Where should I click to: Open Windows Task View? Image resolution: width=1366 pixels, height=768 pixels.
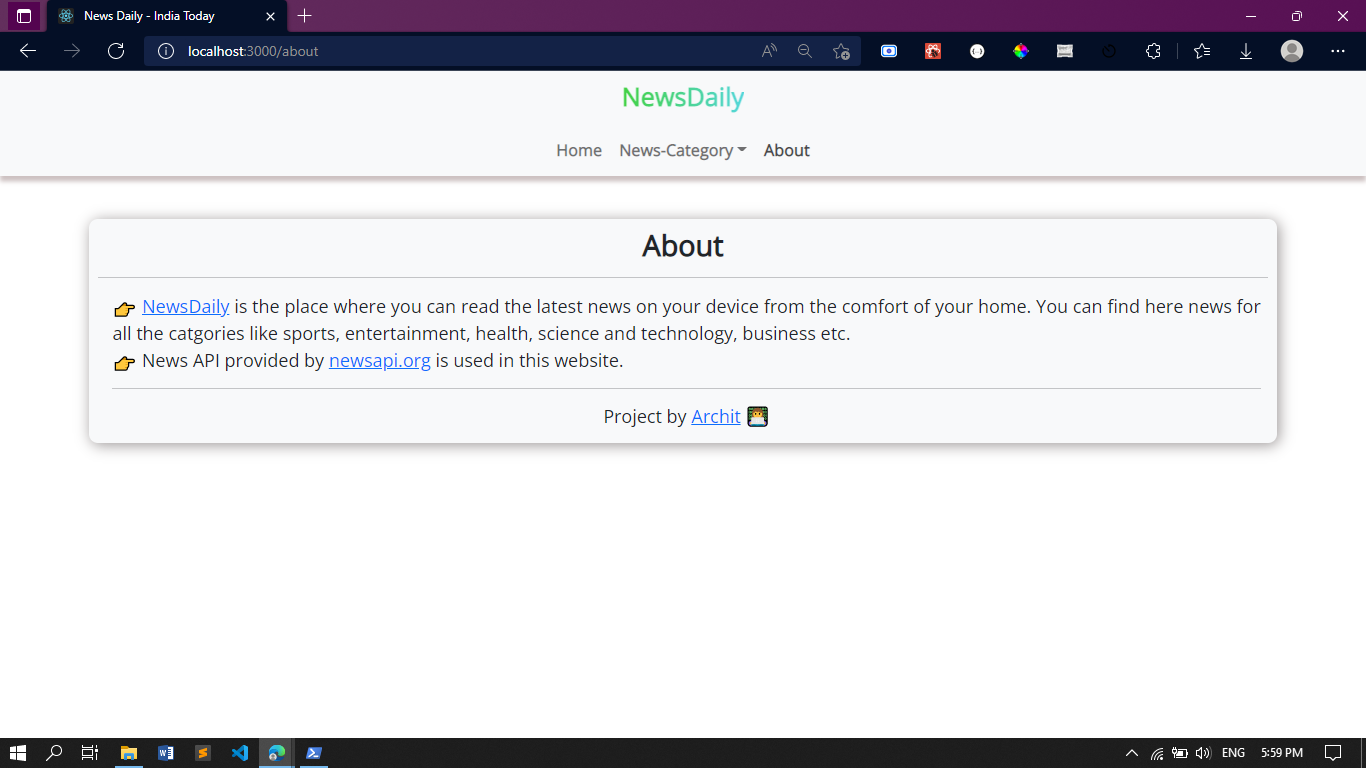pyautogui.click(x=90, y=753)
